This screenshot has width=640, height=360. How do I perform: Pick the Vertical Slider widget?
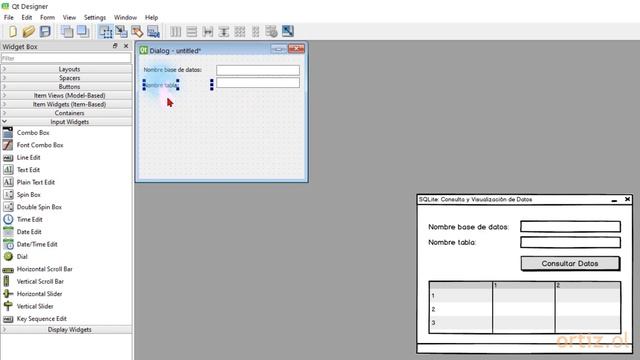pos(35,306)
